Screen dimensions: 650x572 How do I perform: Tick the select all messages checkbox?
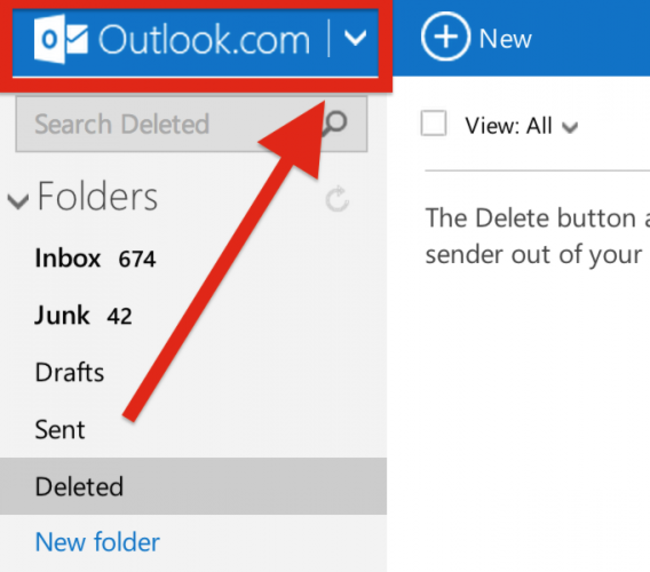(x=434, y=123)
